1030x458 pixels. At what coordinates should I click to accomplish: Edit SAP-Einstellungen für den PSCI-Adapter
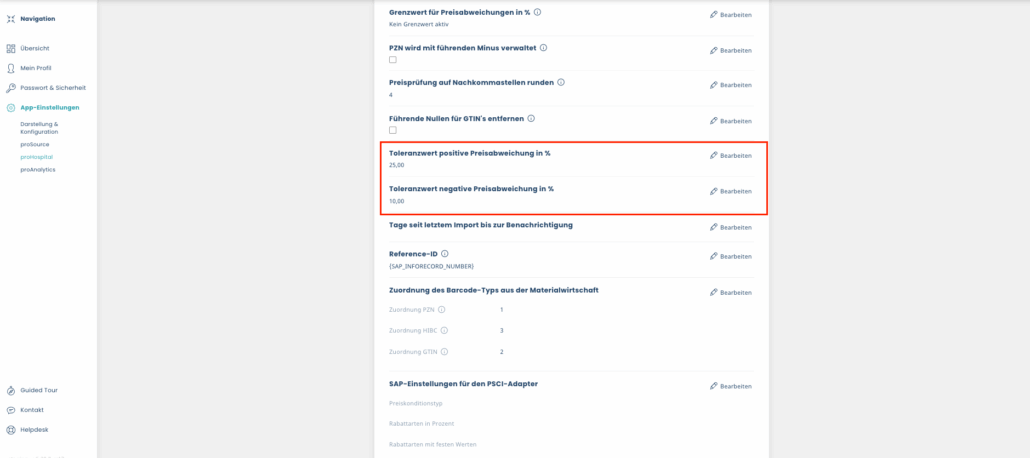[730, 386]
